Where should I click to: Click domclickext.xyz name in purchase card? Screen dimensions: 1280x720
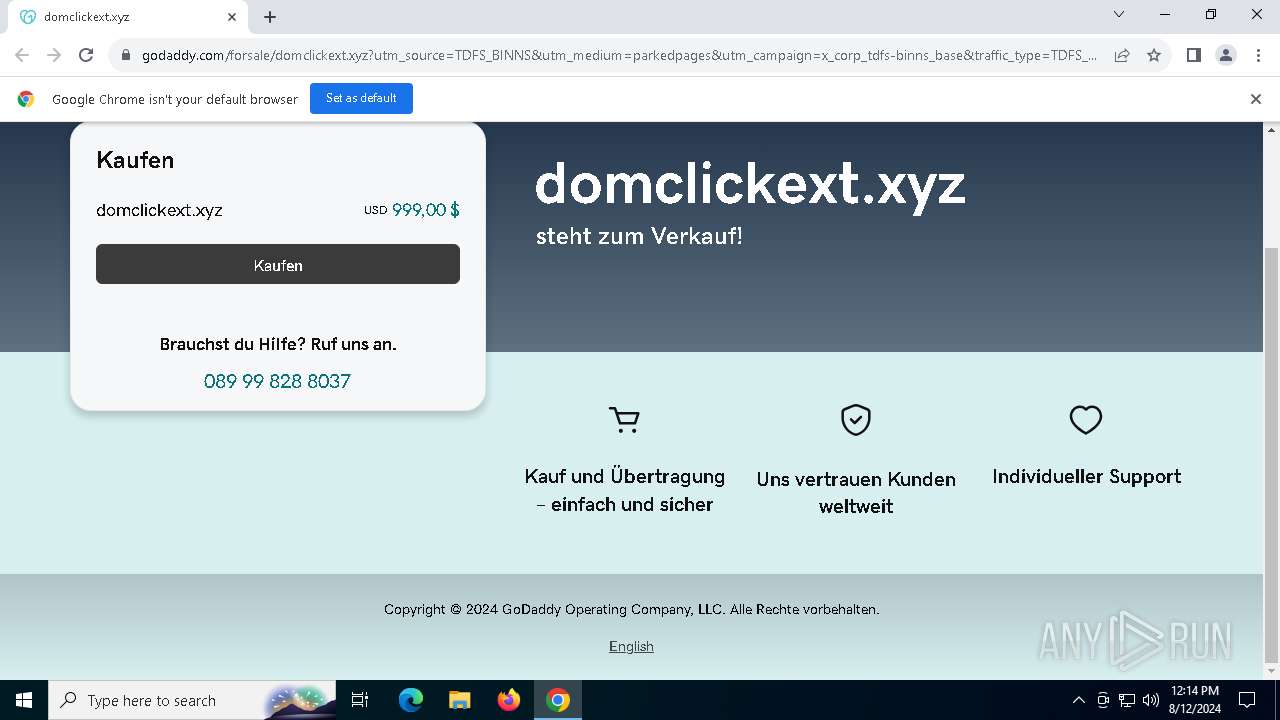point(159,210)
